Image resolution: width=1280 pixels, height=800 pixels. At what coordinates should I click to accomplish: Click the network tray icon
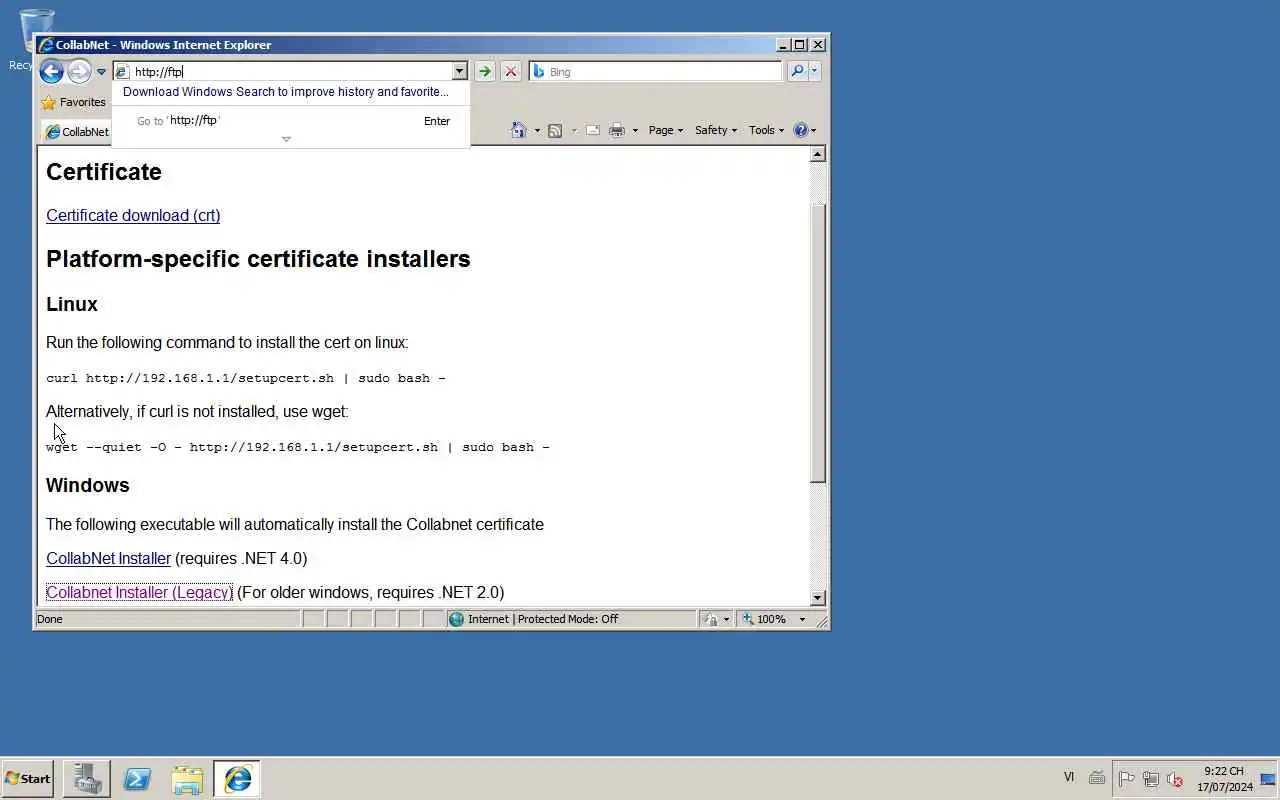pos(1151,779)
